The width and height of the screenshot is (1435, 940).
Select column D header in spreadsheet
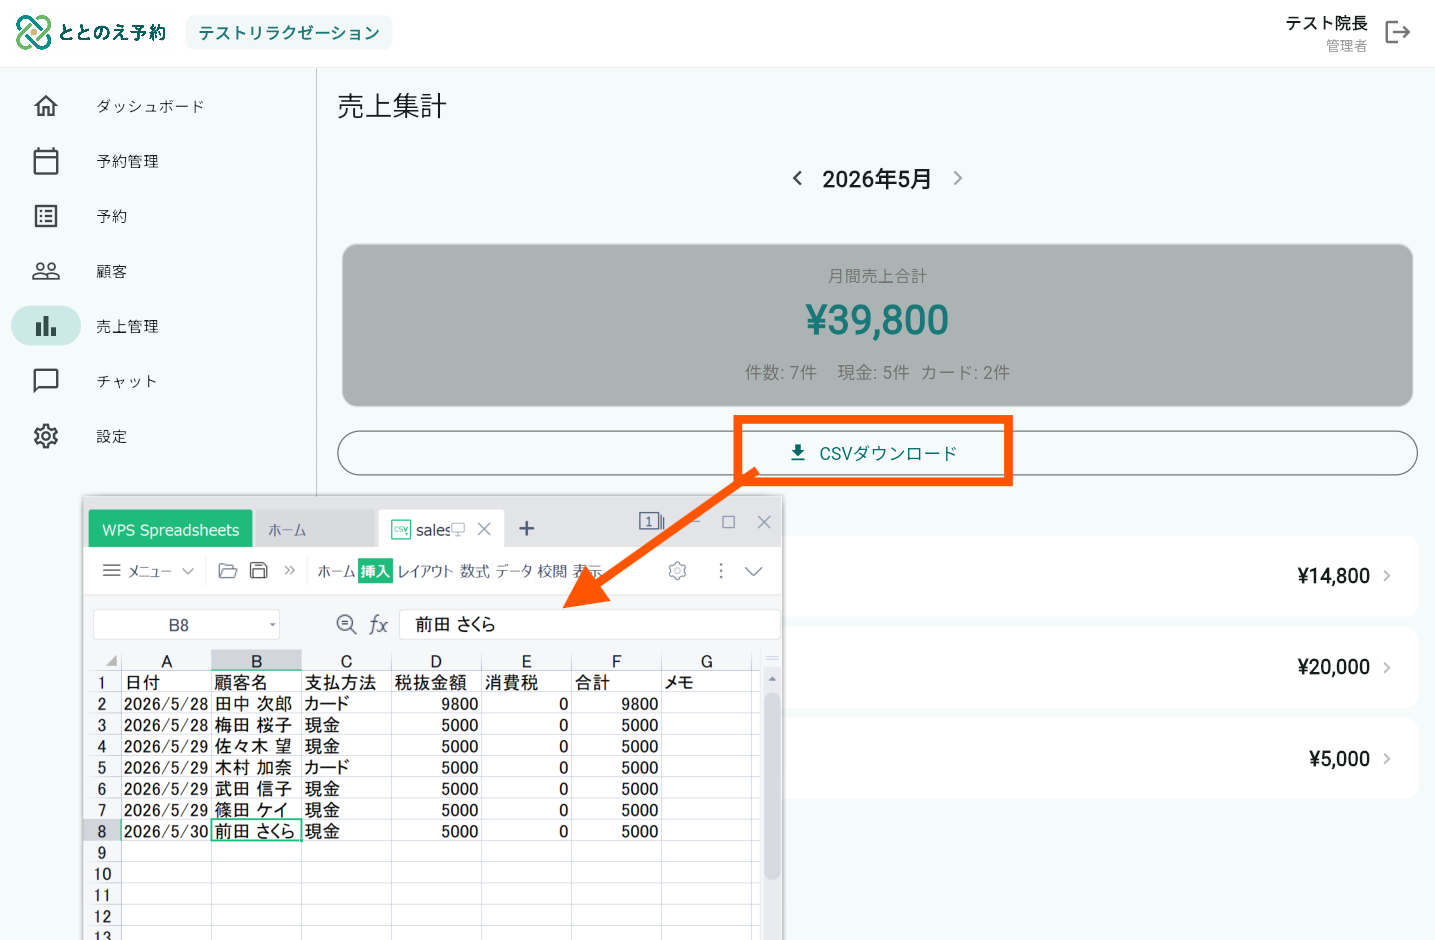point(436,661)
